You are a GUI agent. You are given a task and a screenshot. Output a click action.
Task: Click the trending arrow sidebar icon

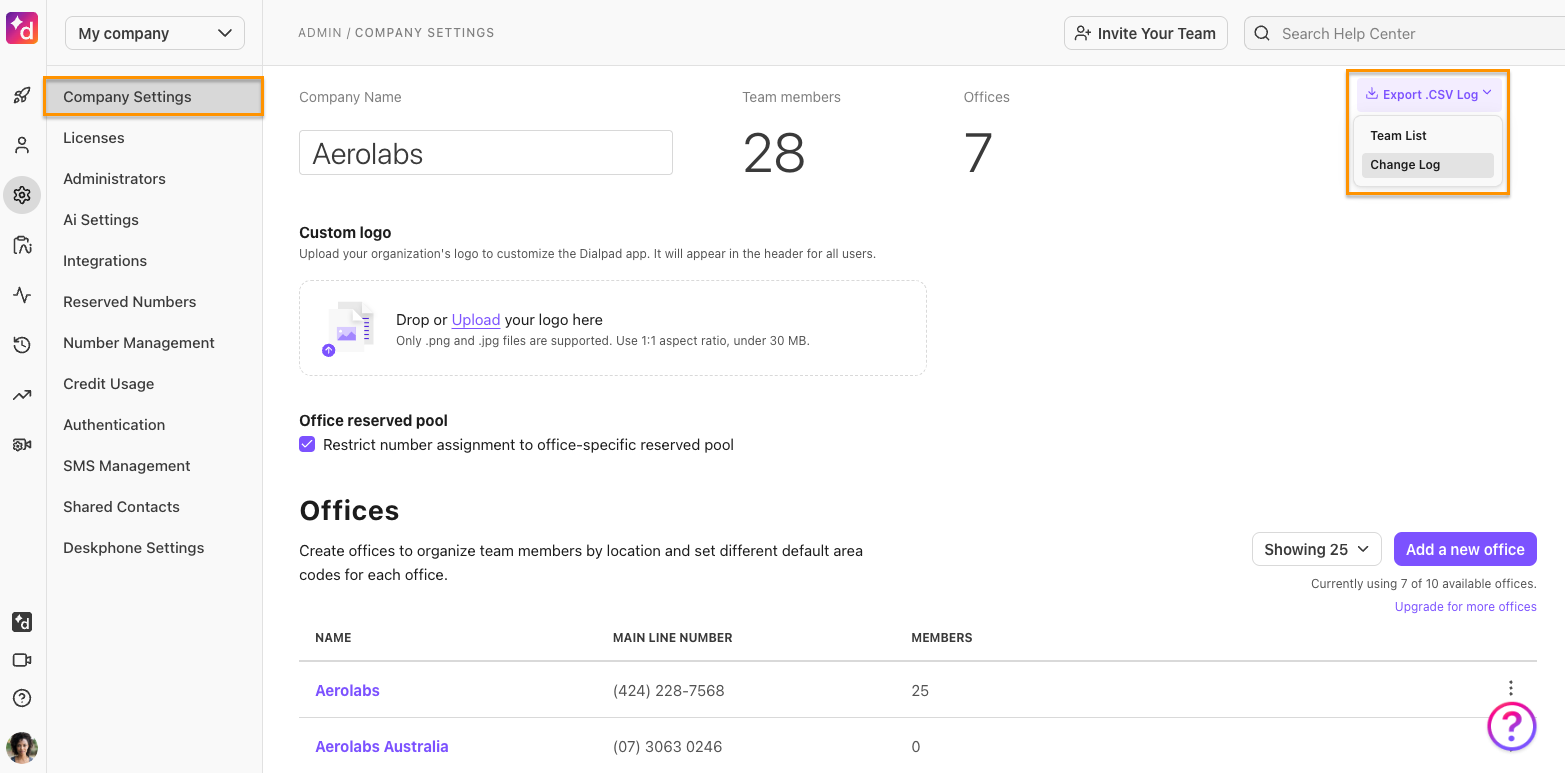22,395
